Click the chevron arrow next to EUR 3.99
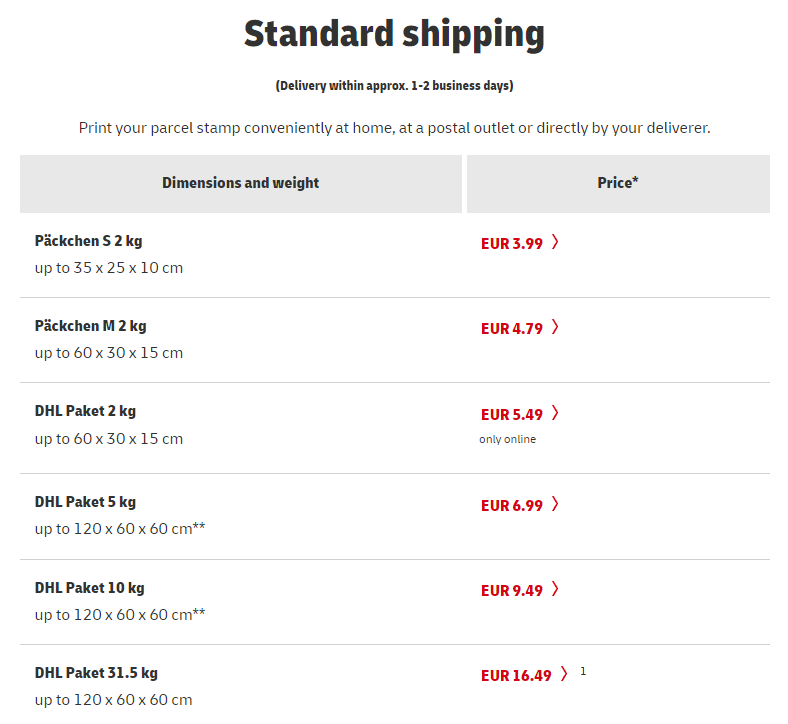This screenshot has width=788, height=724. 555,242
